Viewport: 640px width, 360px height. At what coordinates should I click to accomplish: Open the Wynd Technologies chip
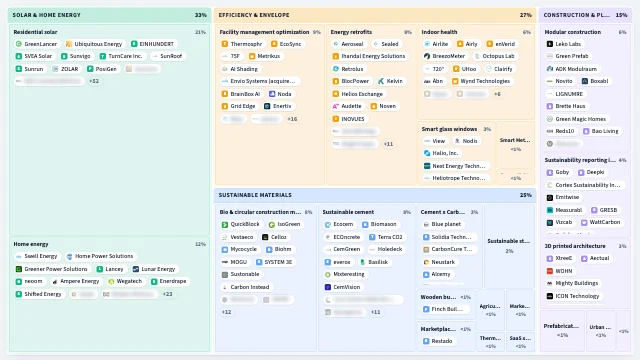tap(481, 81)
